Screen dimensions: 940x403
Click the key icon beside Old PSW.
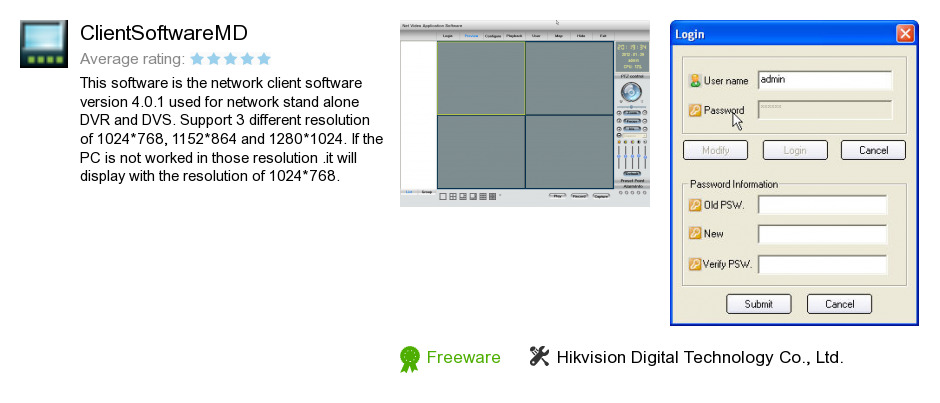tap(695, 205)
